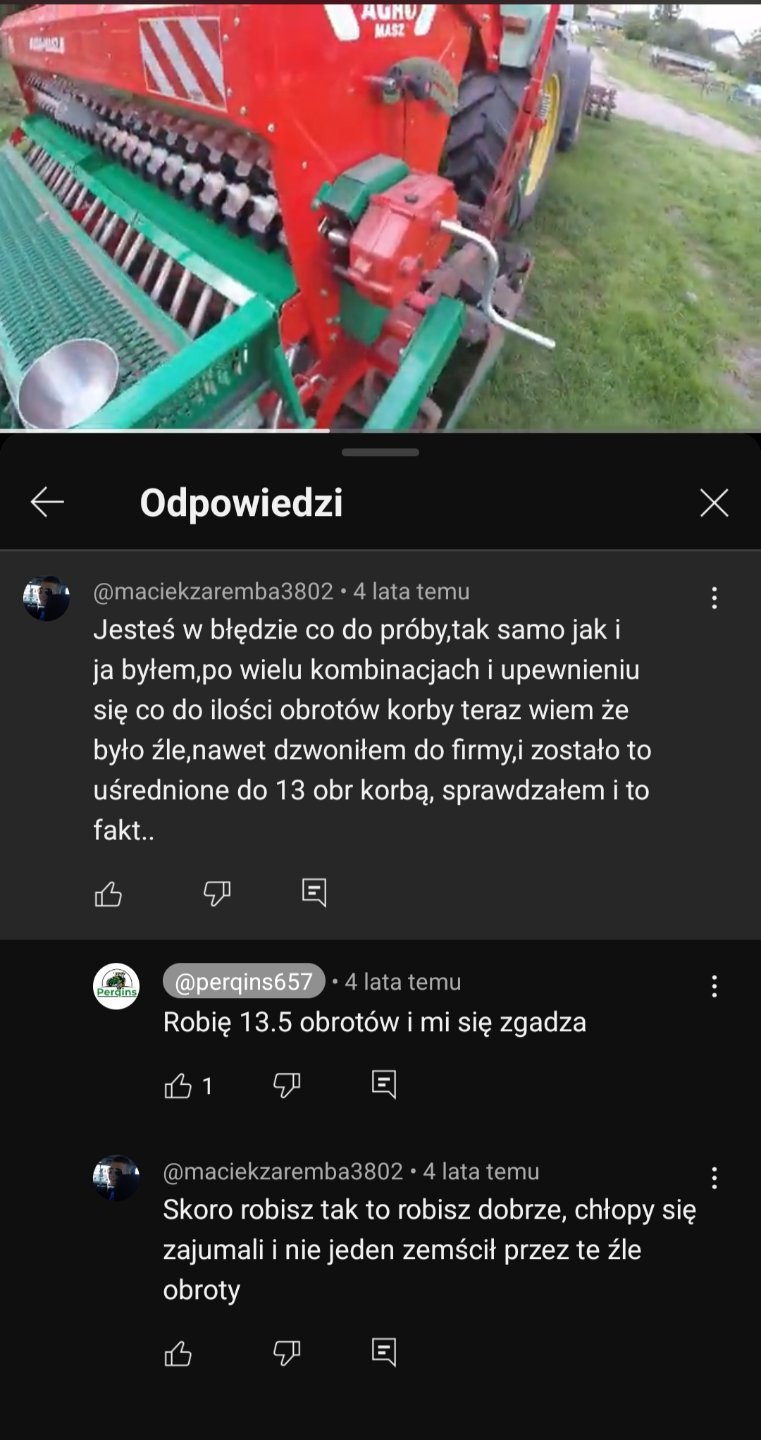Close the Odpowiedzi replies panel

[714, 502]
